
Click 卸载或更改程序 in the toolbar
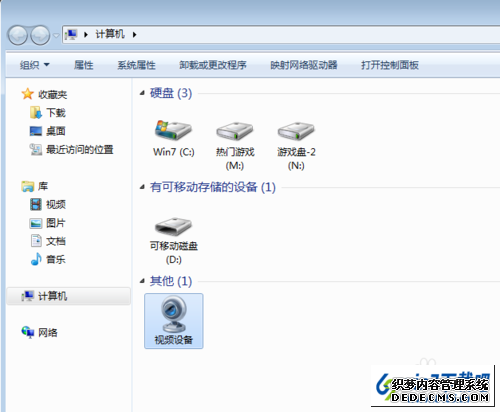pos(213,65)
